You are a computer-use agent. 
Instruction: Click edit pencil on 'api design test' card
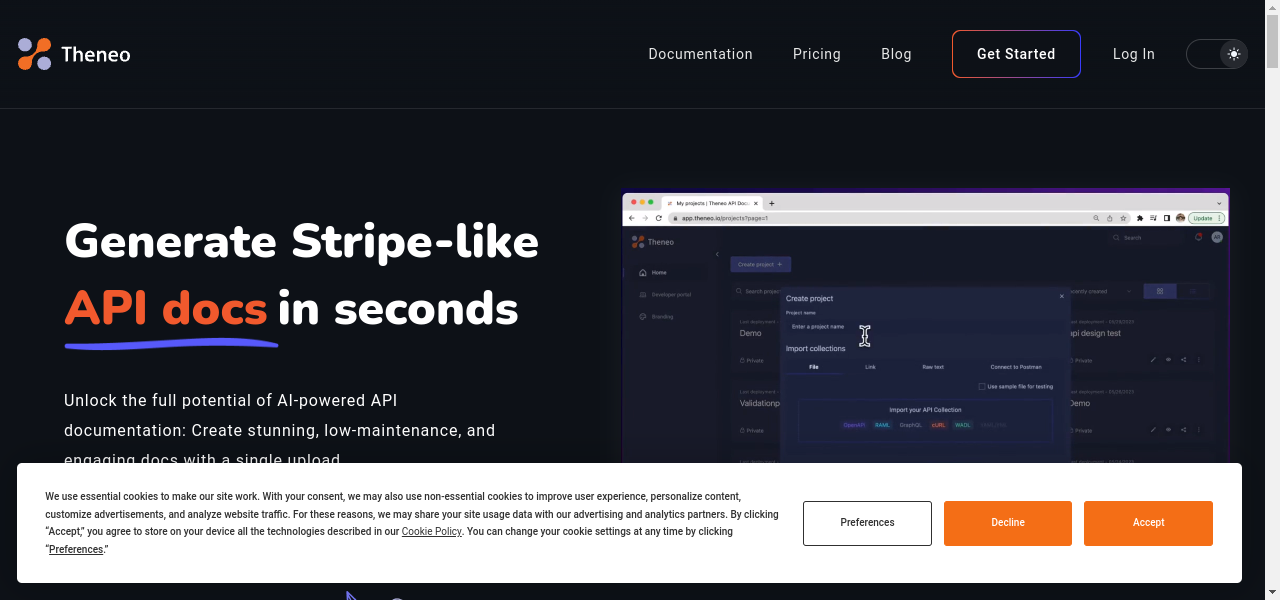click(1153, 360)
